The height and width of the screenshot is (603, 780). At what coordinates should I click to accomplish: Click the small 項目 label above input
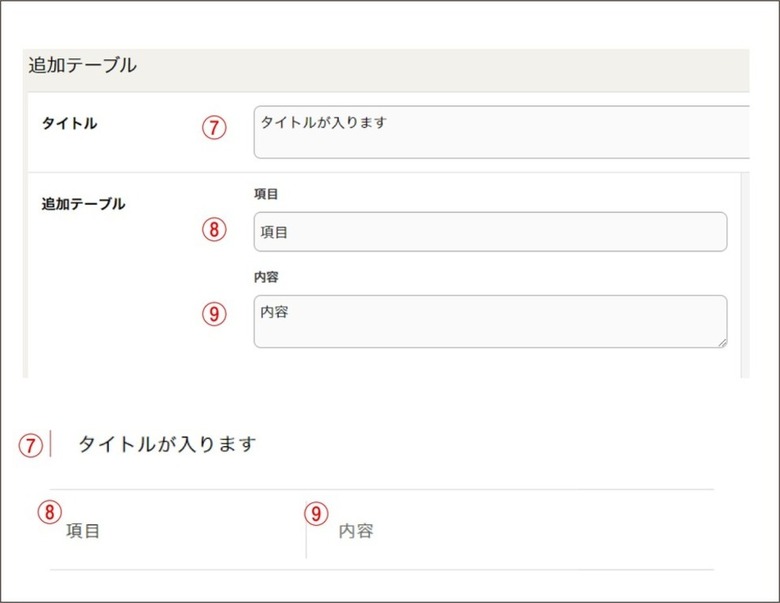[266, 194]
